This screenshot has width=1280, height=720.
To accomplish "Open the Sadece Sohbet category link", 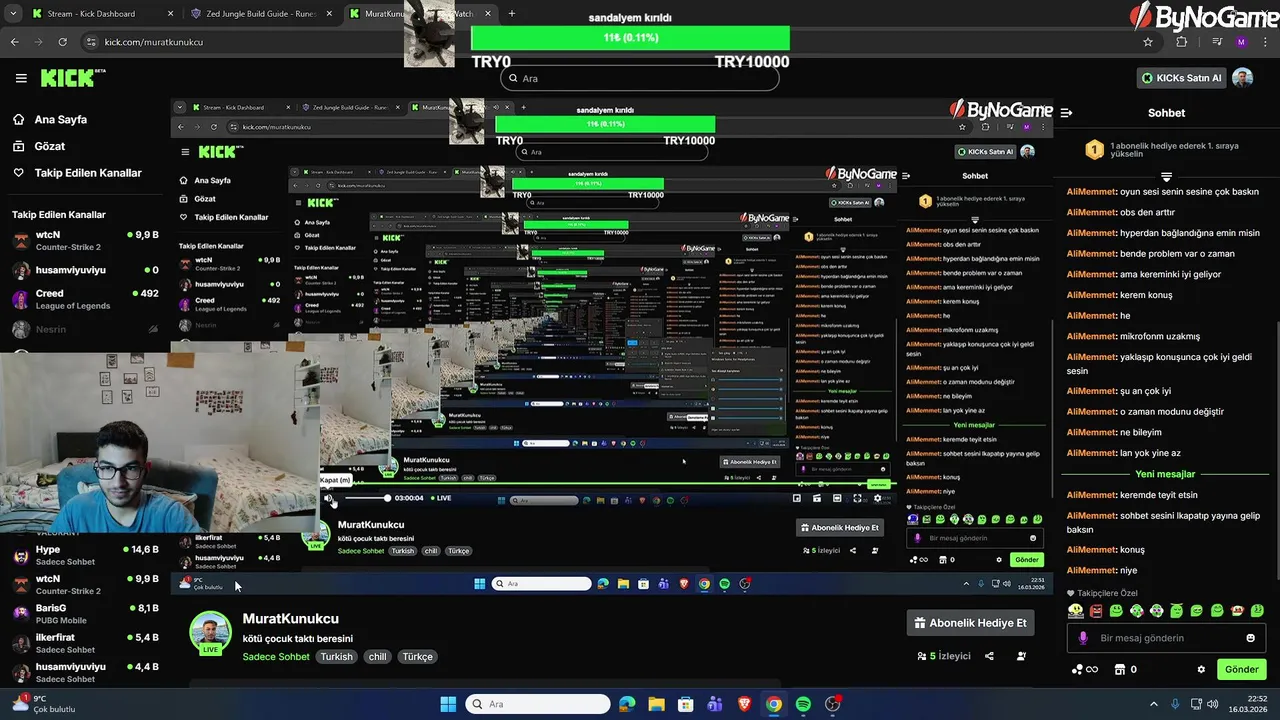I will (x=276, y=657).
